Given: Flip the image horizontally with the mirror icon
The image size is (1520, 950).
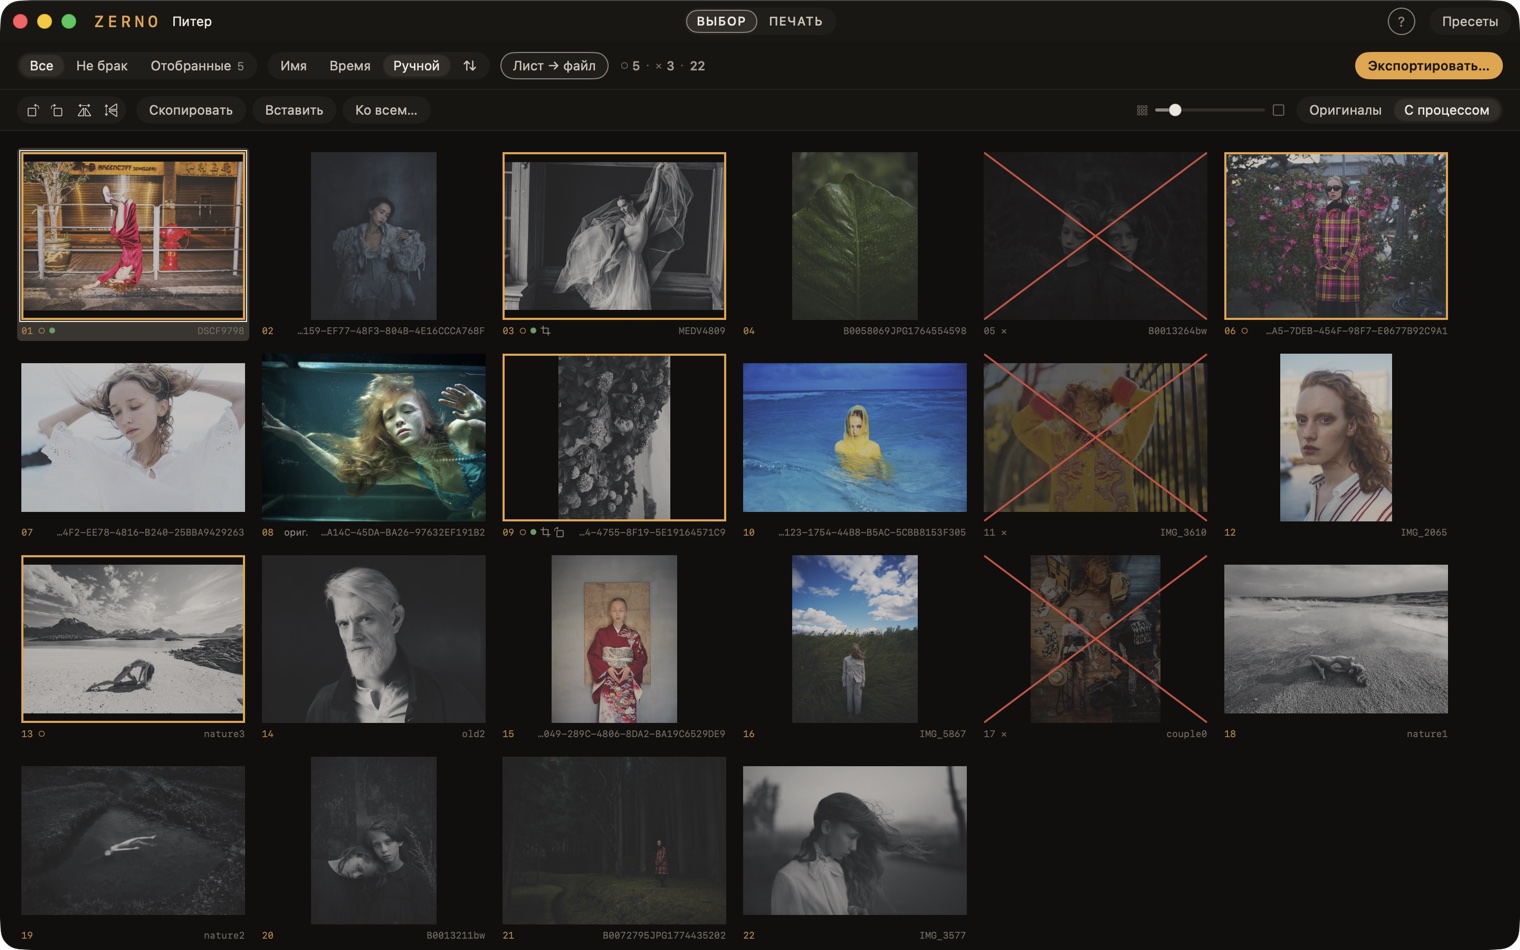Looking at the screenshot, I should pos(84,110).
